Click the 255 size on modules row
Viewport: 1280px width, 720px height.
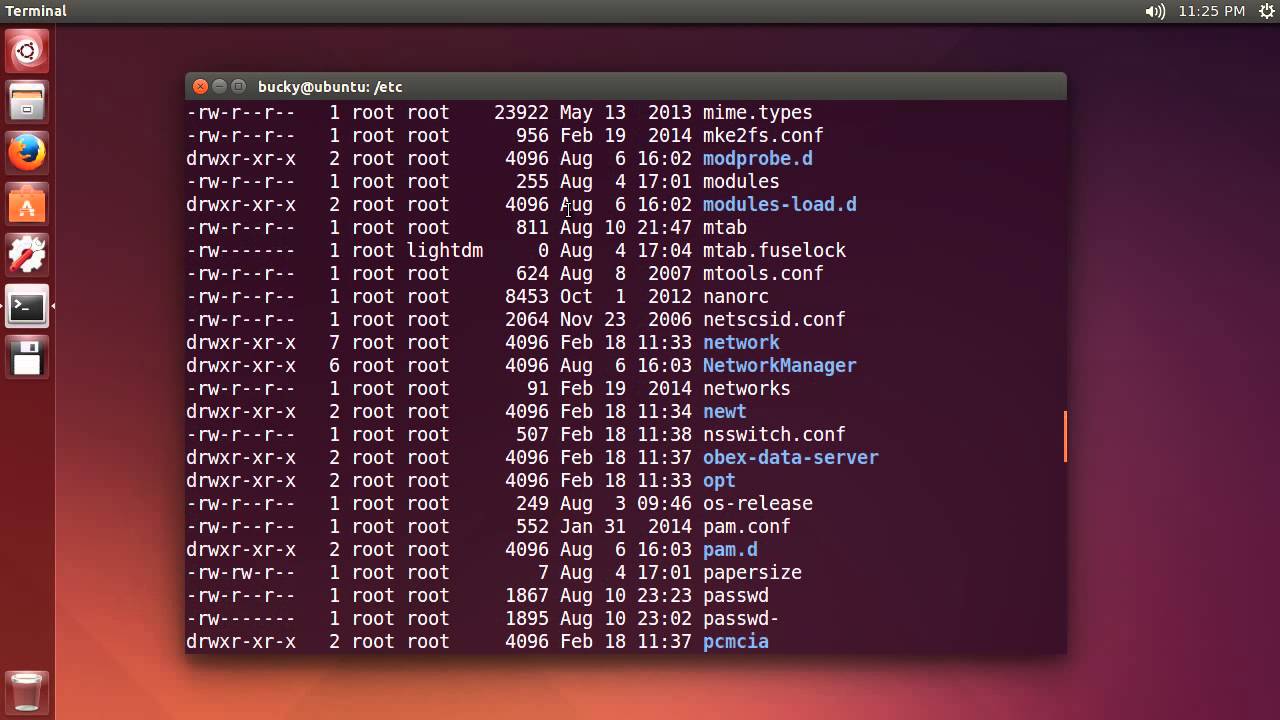point(532,181)
